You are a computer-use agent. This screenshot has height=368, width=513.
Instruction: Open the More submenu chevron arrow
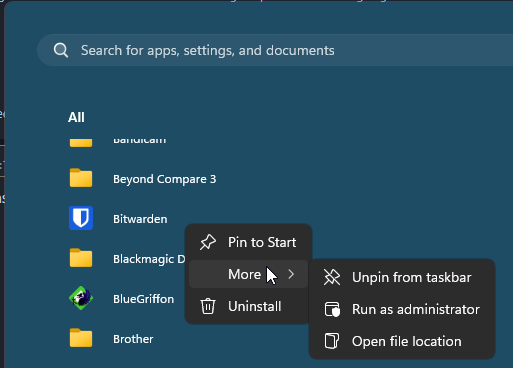(x=291, y=274)
